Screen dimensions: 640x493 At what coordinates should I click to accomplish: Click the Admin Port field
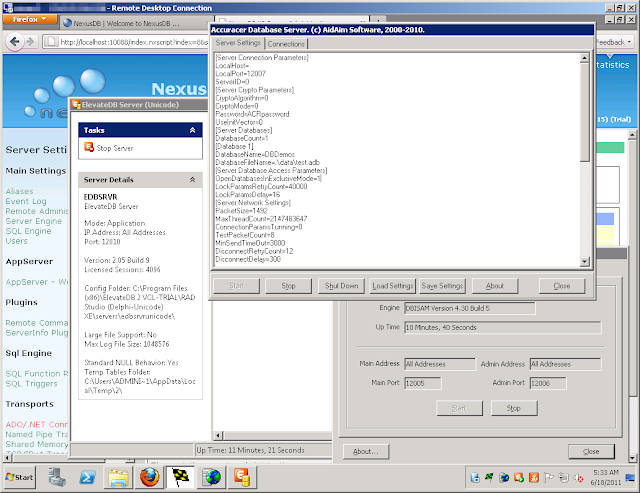point(548,383)
